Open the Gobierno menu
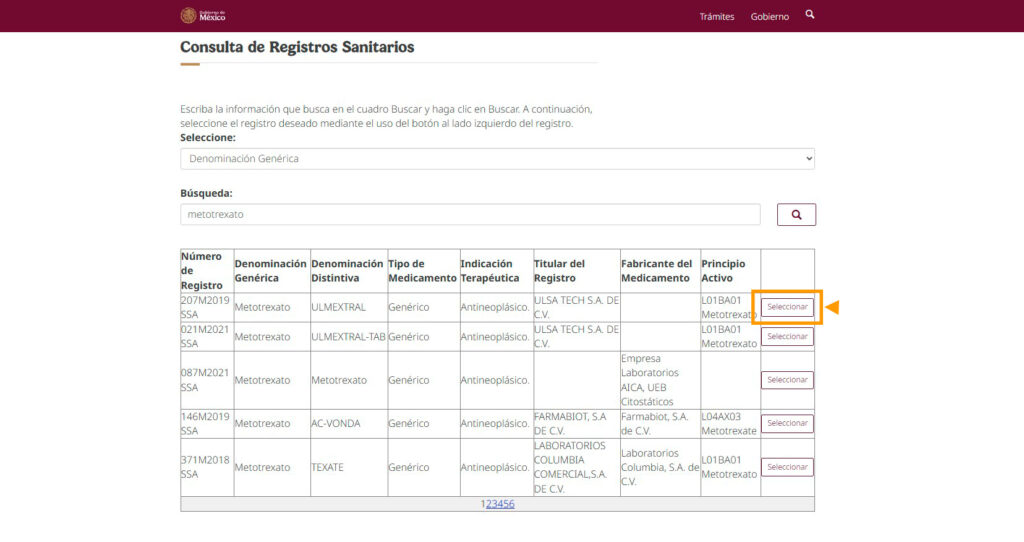 (x=769, y=16)
